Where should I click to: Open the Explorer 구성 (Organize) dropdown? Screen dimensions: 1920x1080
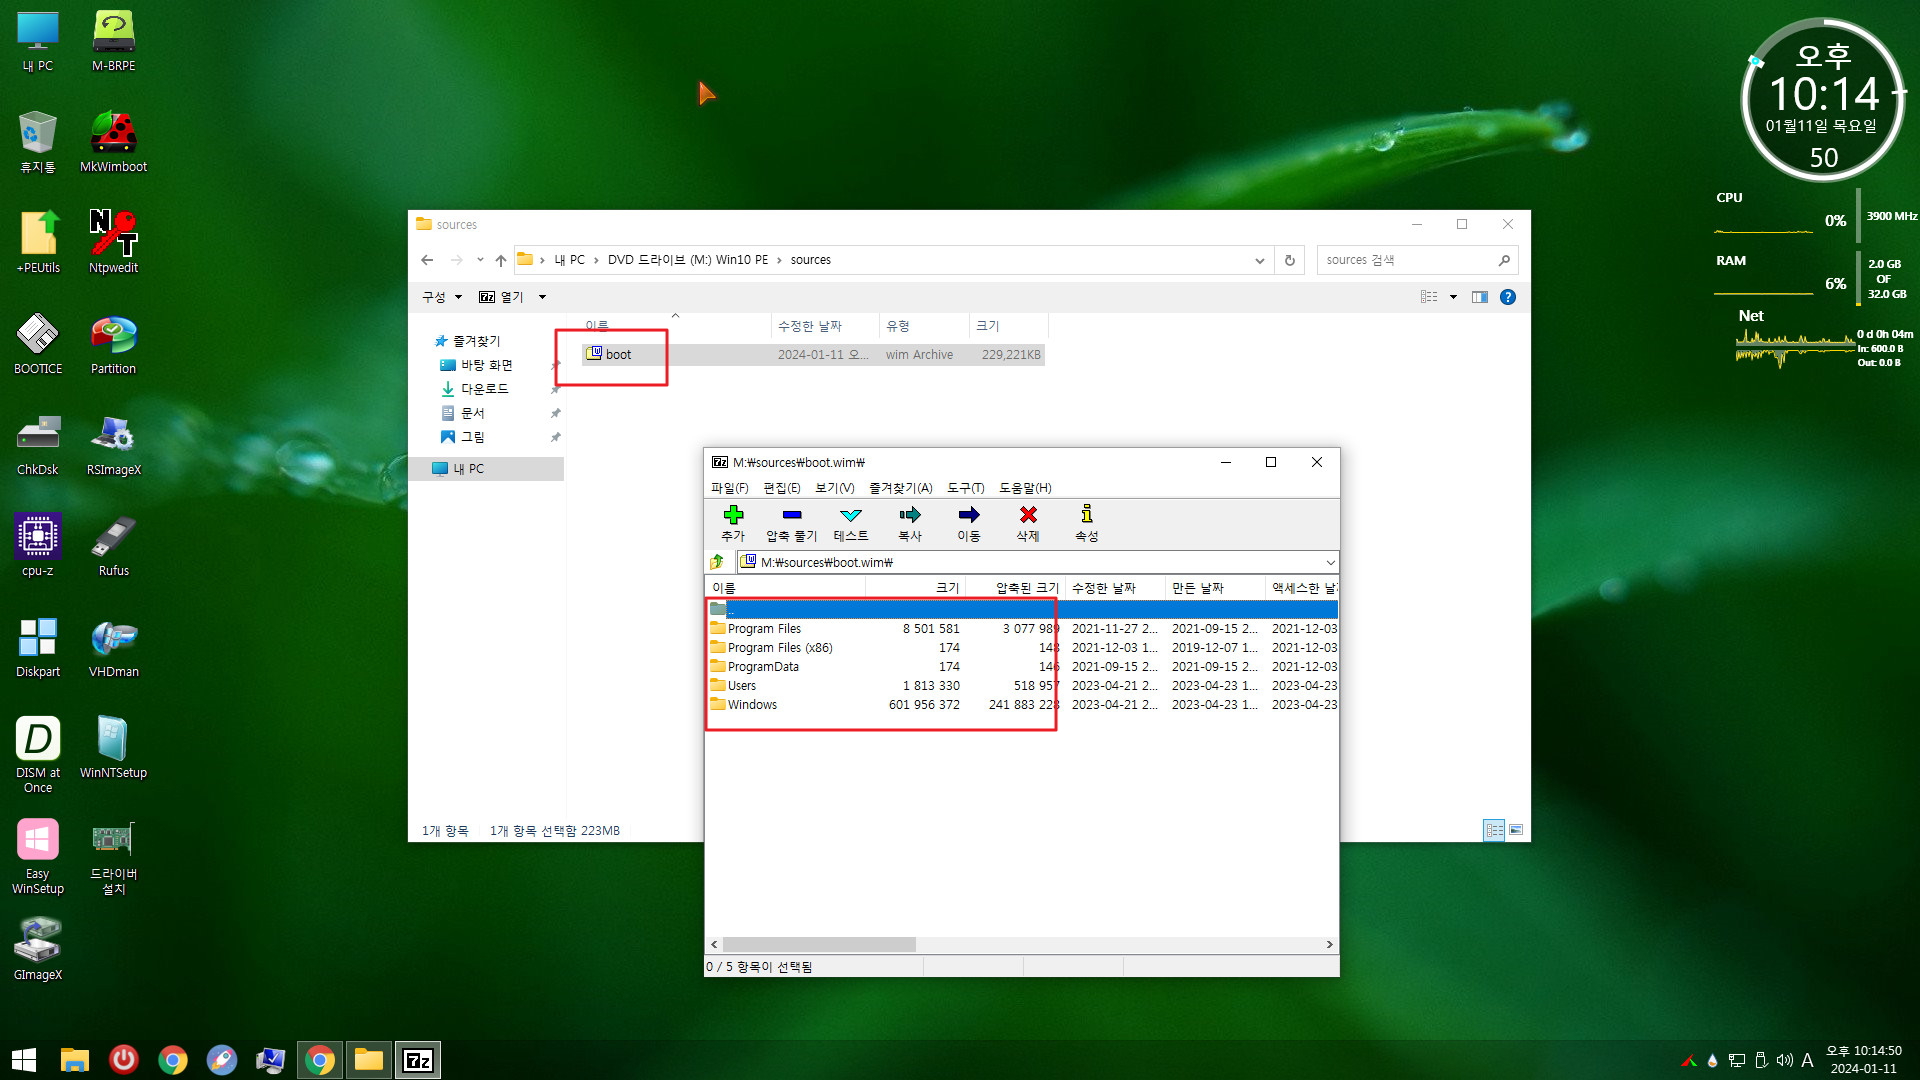coord(442,297)
